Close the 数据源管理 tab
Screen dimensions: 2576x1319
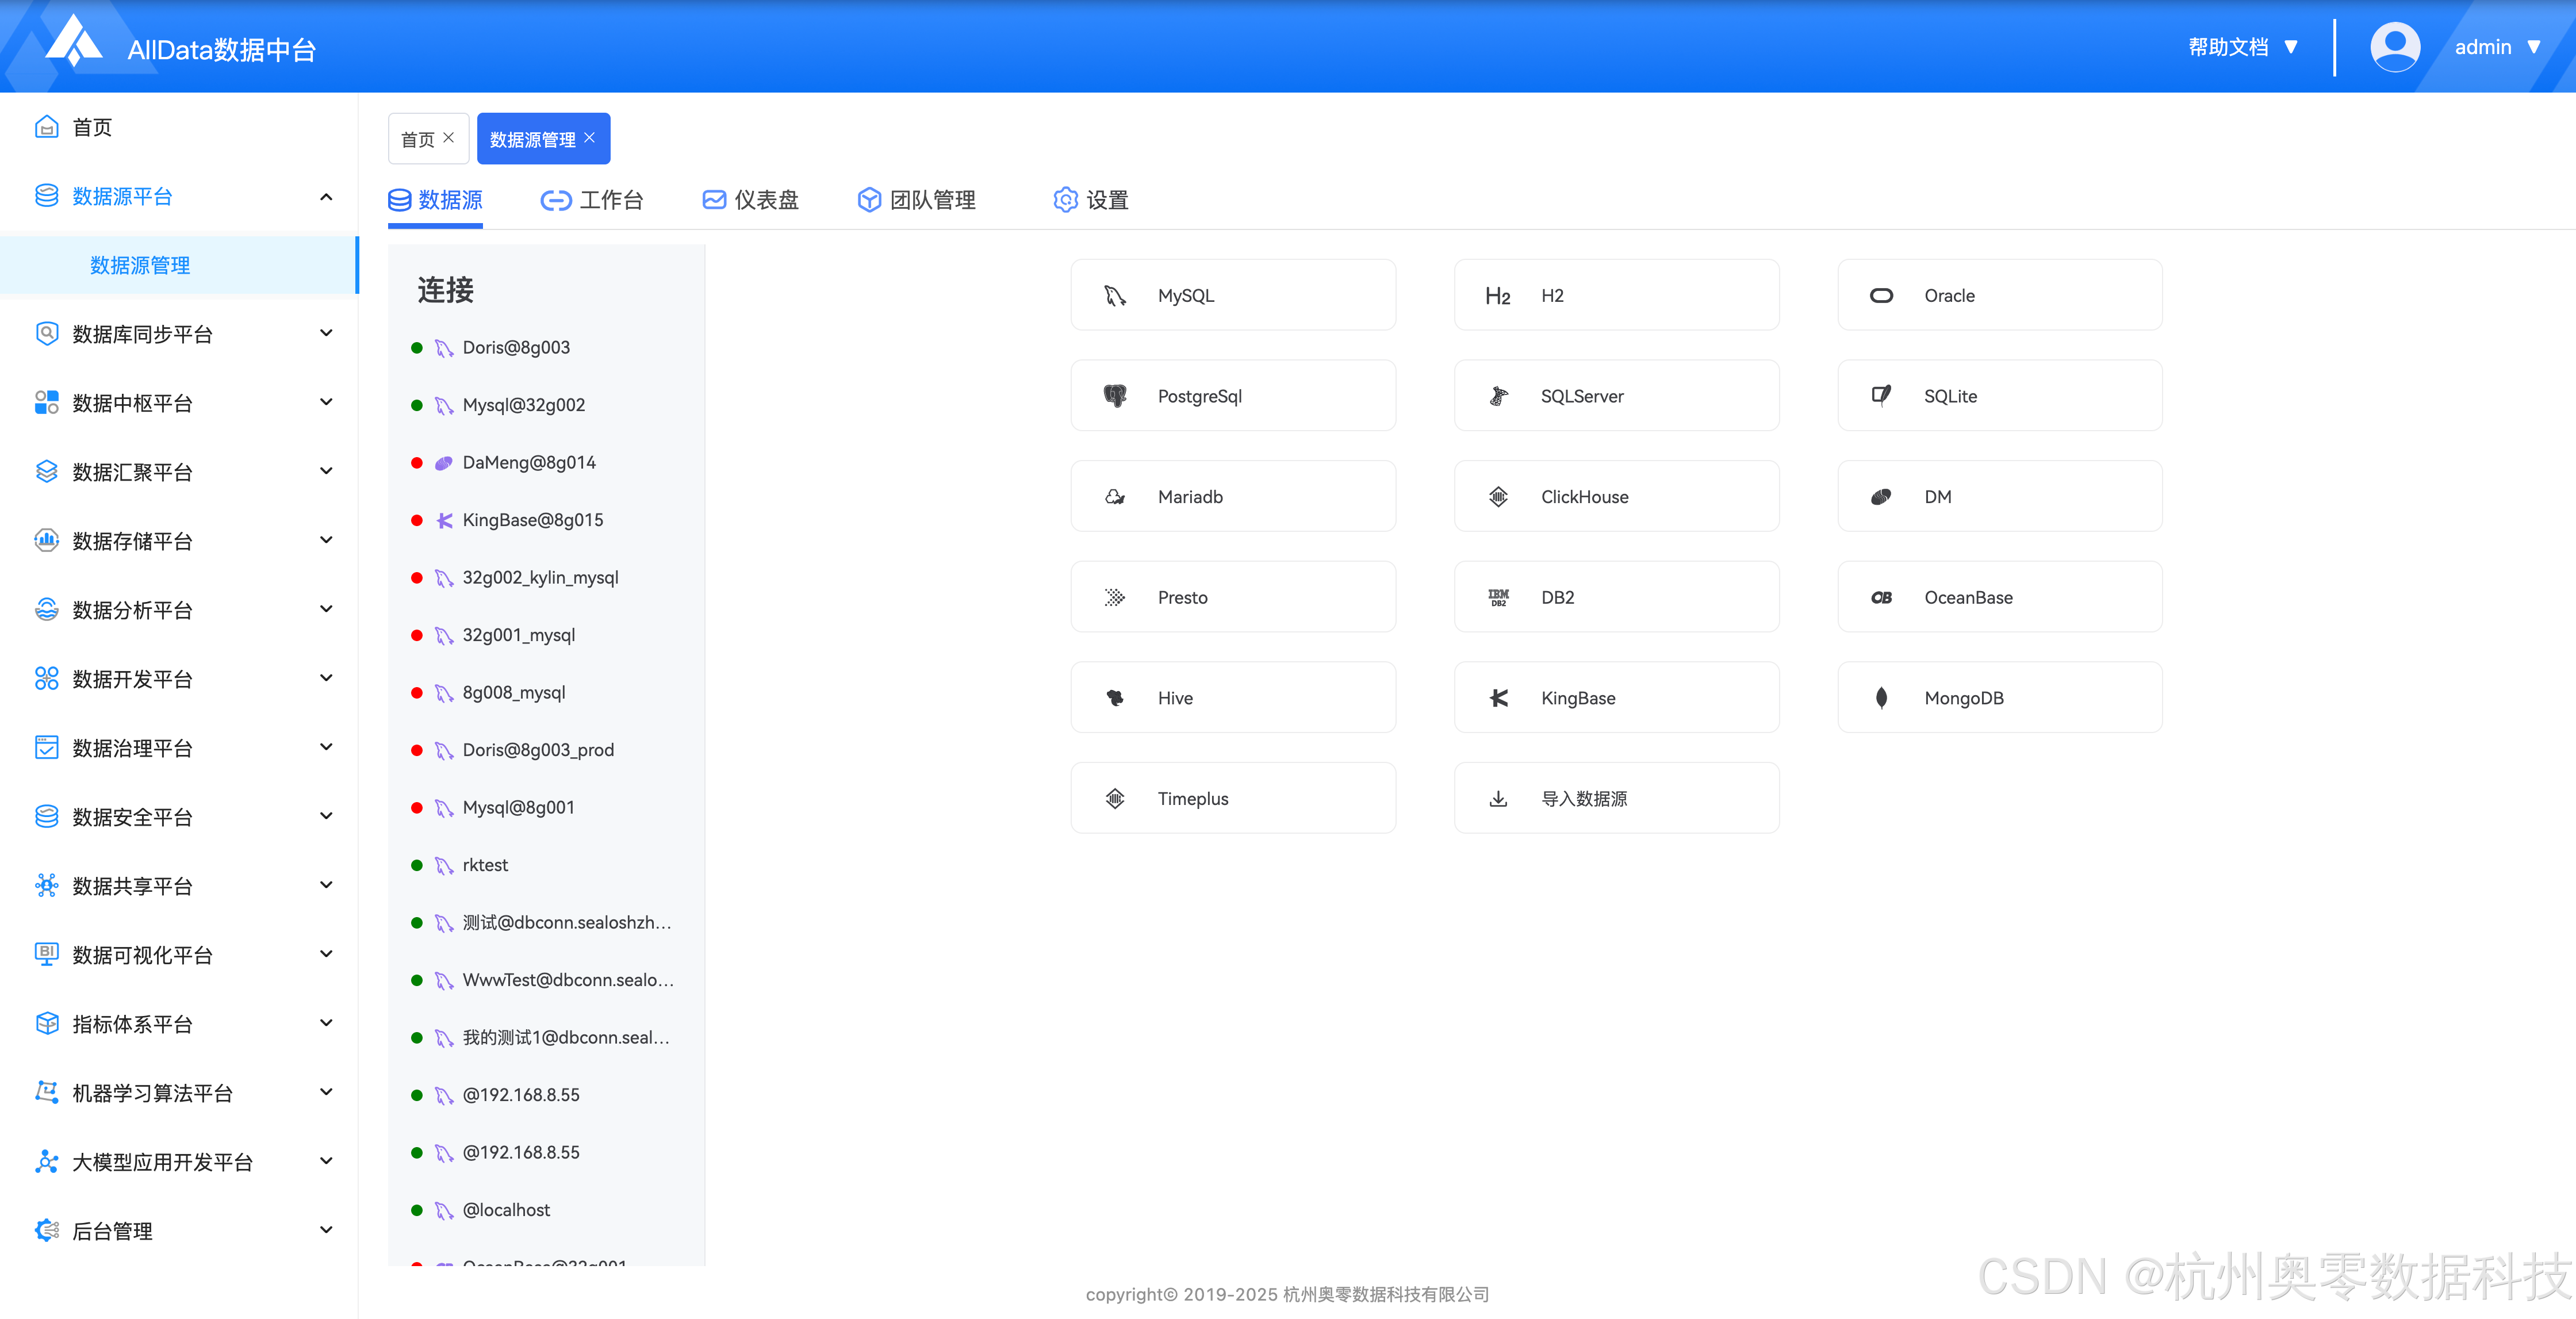tap(590, 138)
